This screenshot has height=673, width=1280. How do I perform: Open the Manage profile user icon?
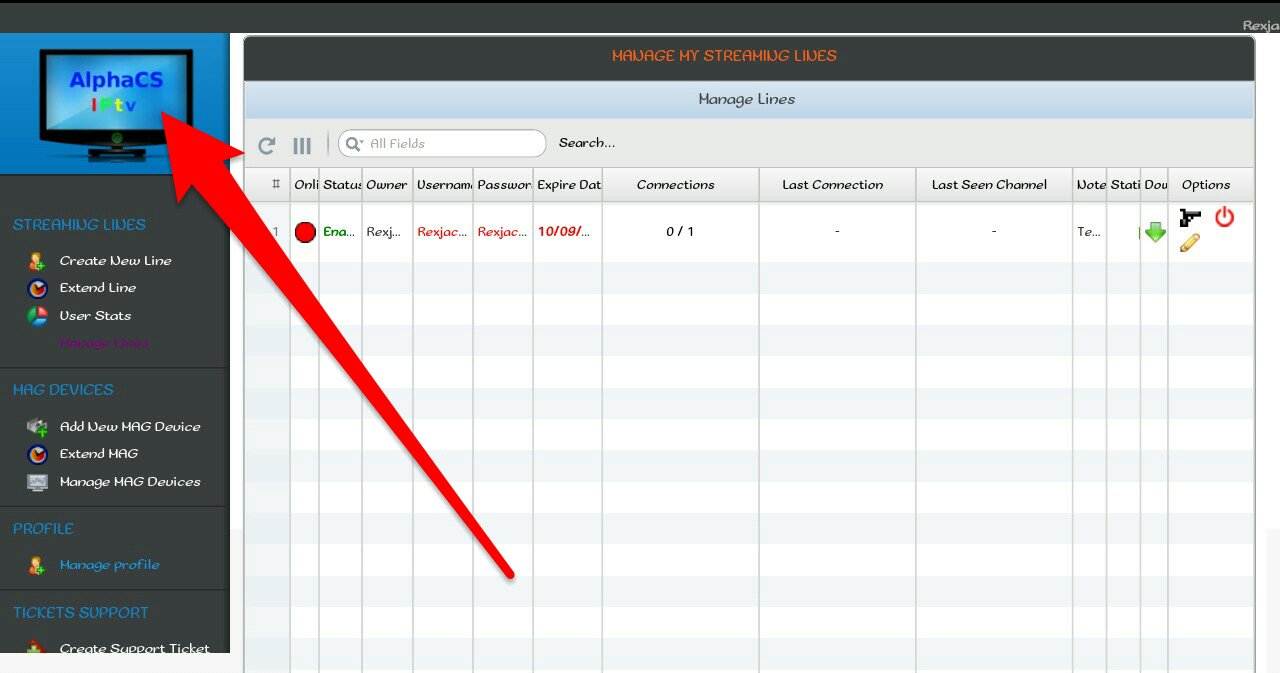pyautogui.click(x=38, y=564)
